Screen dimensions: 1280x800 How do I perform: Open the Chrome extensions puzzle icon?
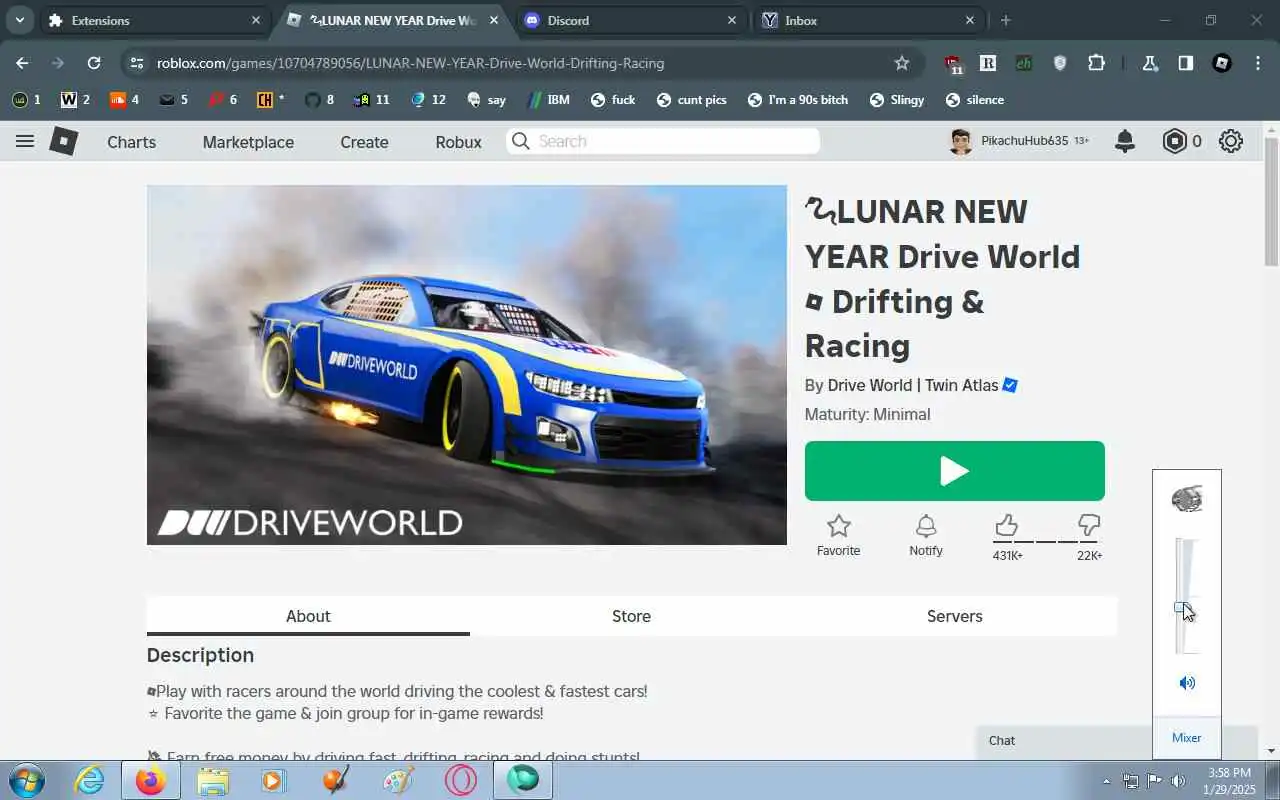tap(1096, 63)
